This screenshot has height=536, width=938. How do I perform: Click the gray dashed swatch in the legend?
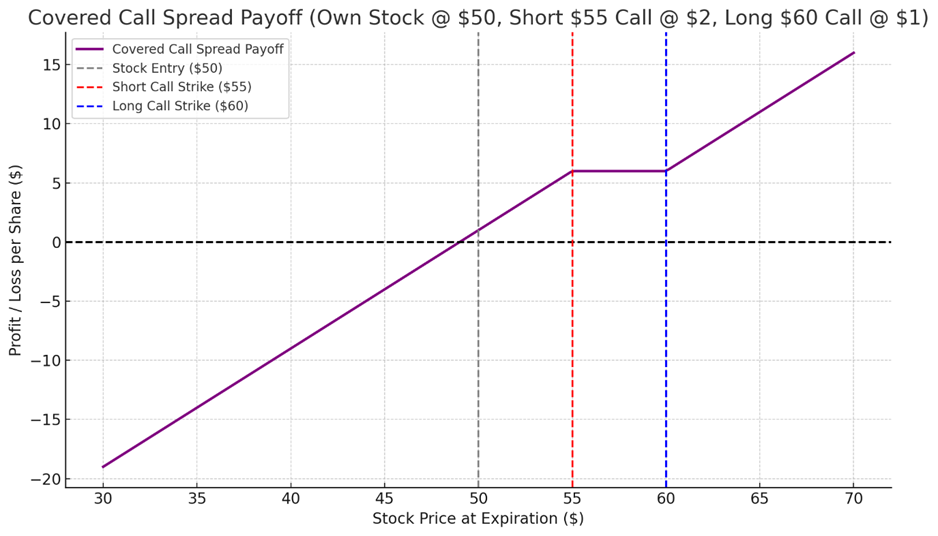pos(90,68)
